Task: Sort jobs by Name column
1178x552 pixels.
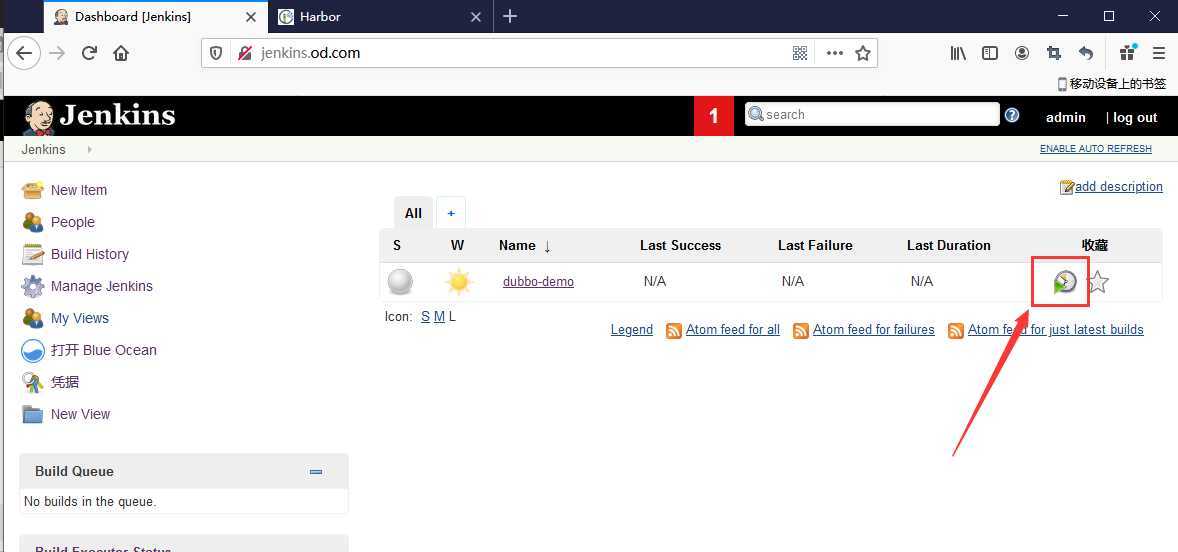Action: 517,246
